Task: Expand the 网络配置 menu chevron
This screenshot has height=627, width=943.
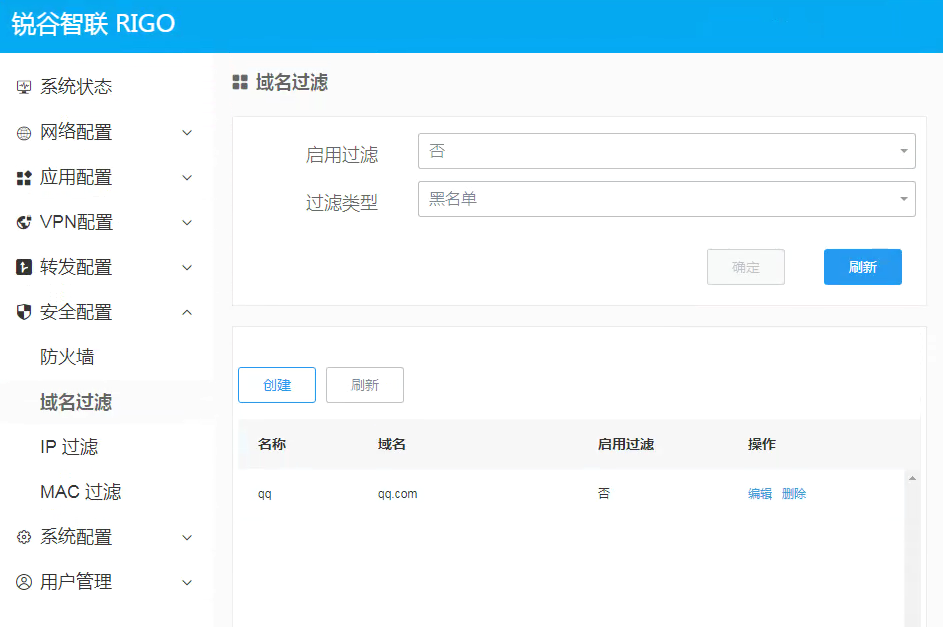Action: [x=187, y=133]
